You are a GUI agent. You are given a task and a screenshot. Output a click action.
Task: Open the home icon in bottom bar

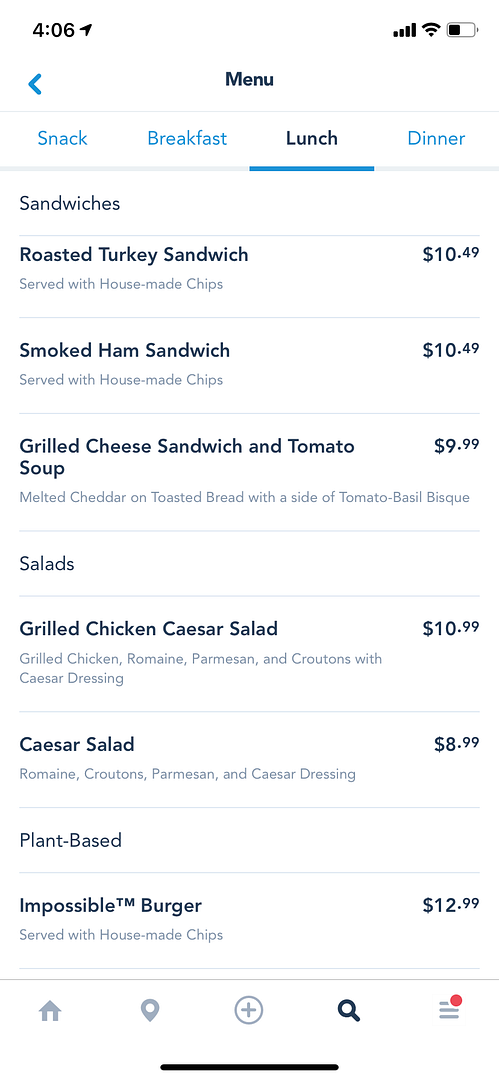[50, 1010]
